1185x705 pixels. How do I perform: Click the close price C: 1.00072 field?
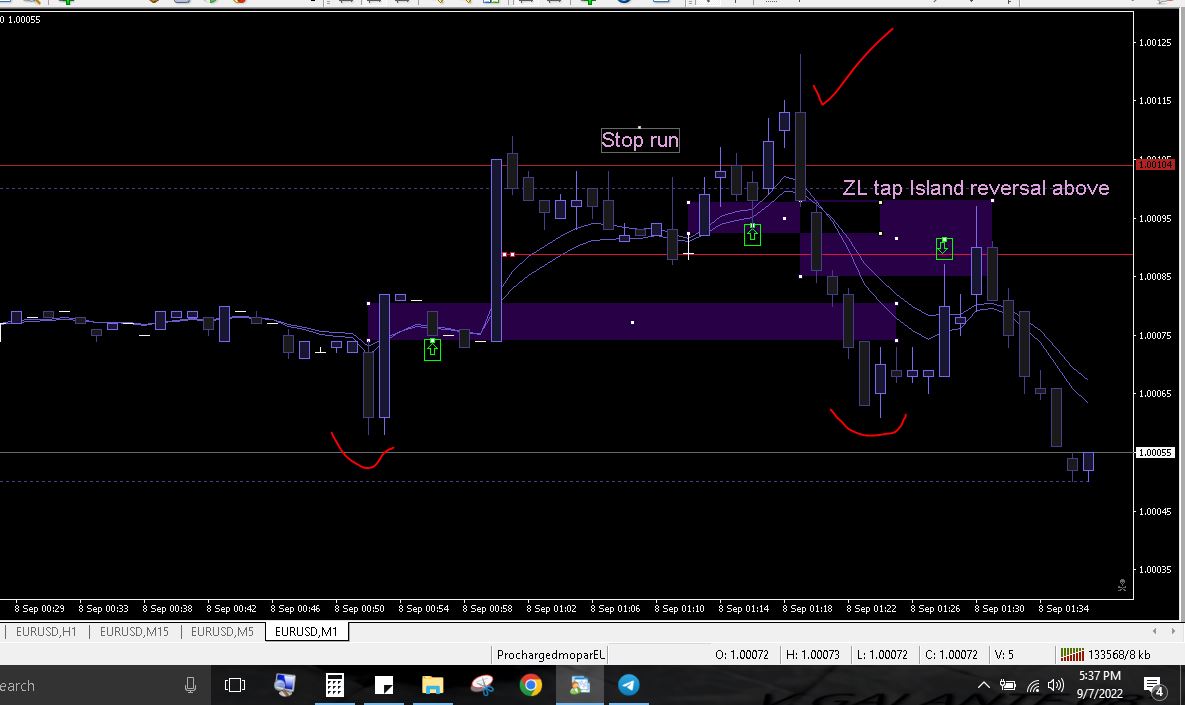[x=951, y=654]
